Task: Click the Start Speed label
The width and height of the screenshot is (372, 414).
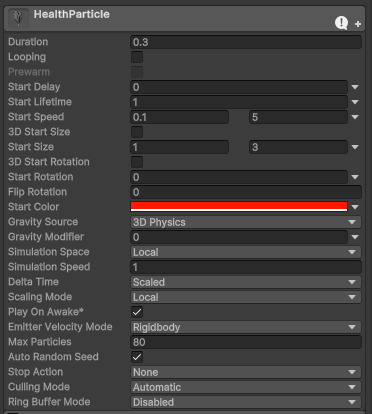Action: [x=36, y=117]
